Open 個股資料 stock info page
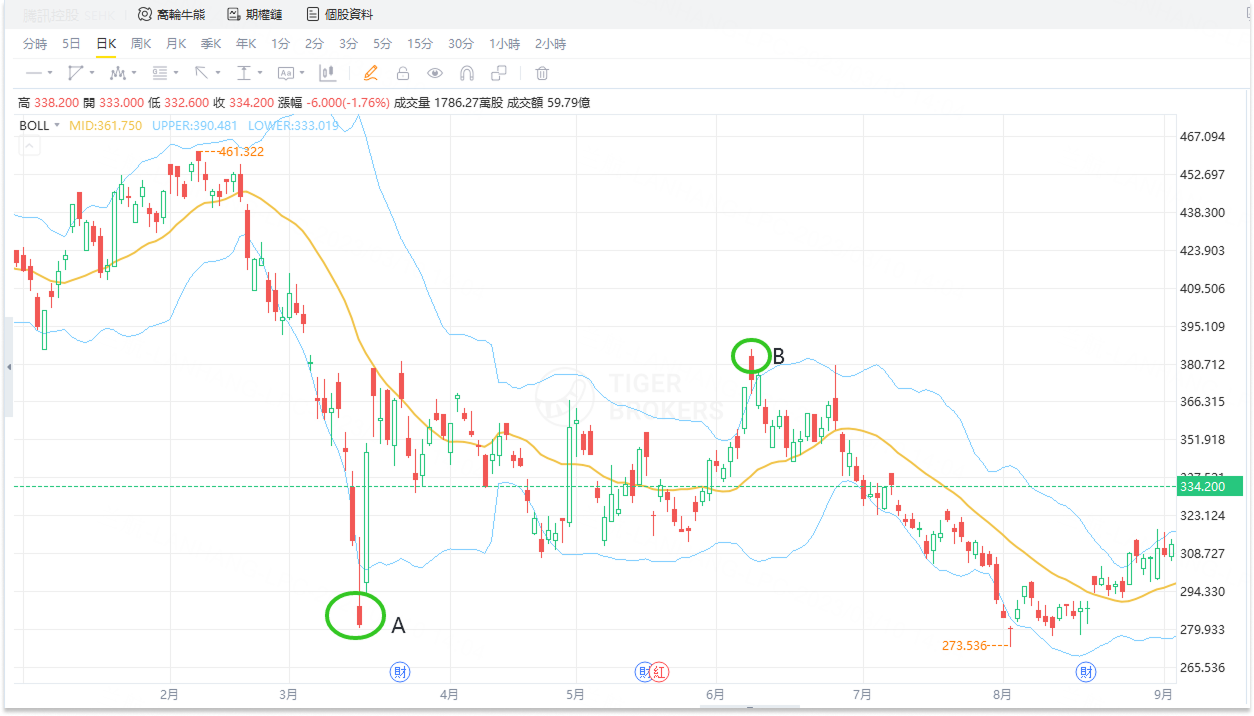Screen dimensions: 1254x716 (x=340, y=14)
